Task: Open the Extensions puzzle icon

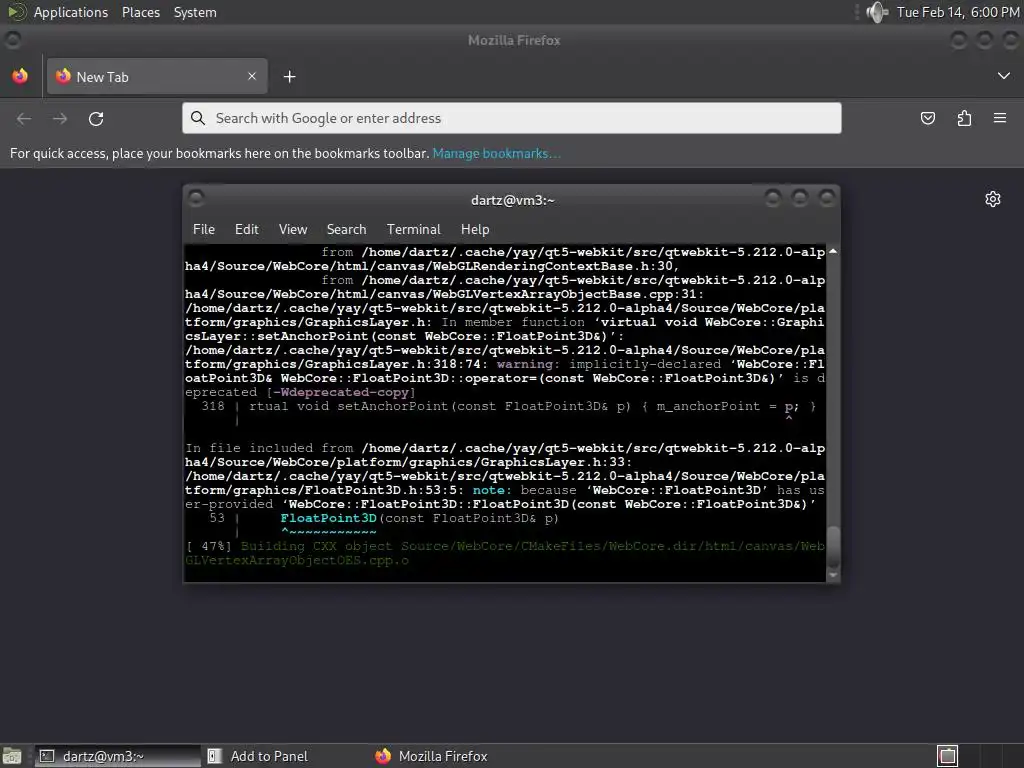Action: pos(964,118)
